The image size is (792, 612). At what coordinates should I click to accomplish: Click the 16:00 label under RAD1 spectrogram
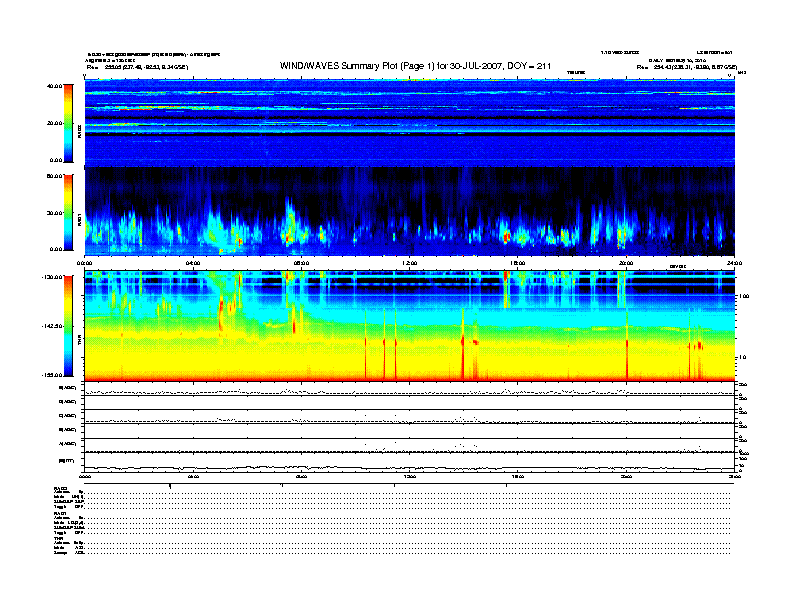pos(518,263)
